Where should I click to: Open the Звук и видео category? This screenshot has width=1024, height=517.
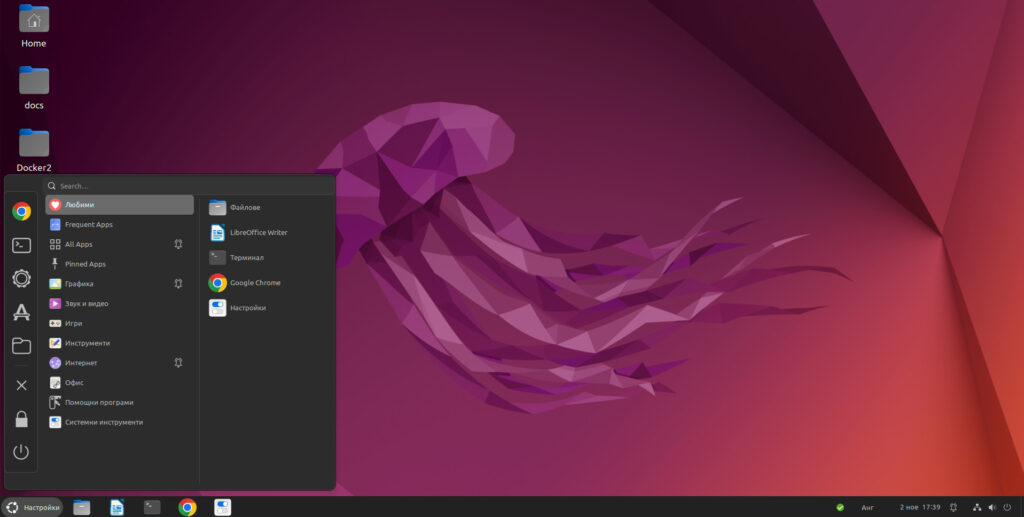[120, 304]
